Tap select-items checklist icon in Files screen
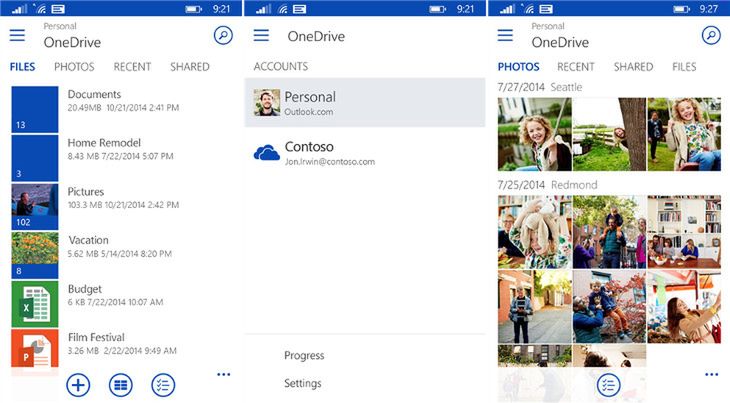Screen dimensions: 730x403 tap(163, 385)
